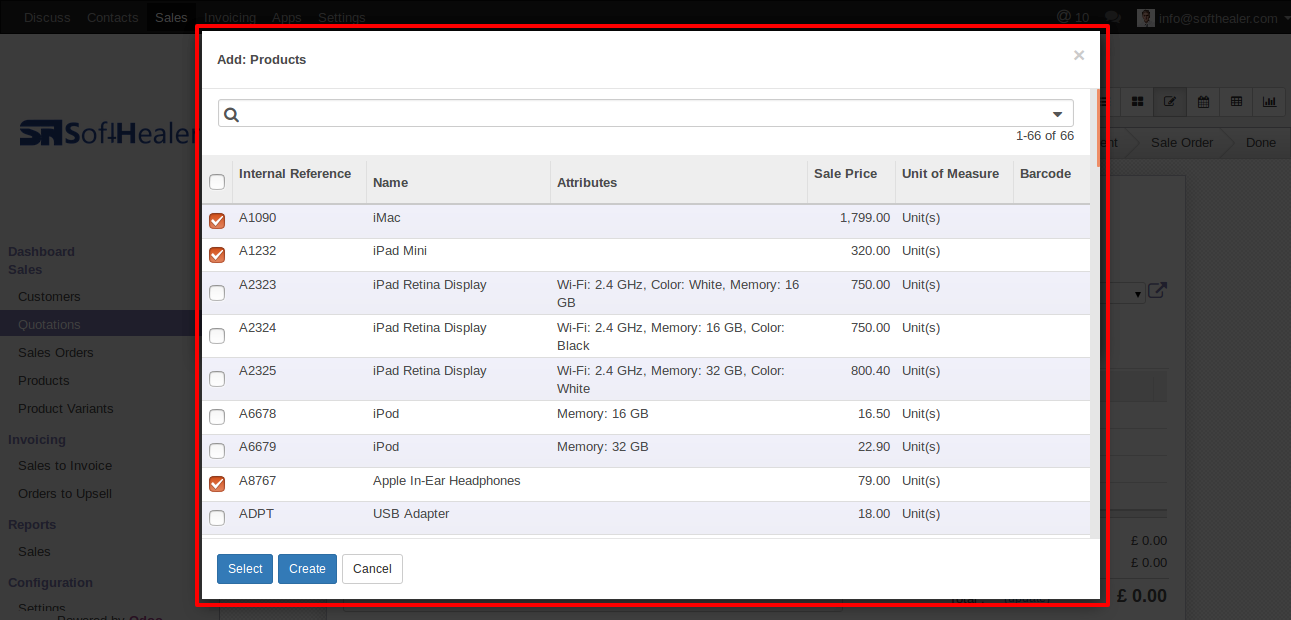This screenshot has width=1291, height=620.
Task: Focus the product search input field
Action: coord(646,113)
